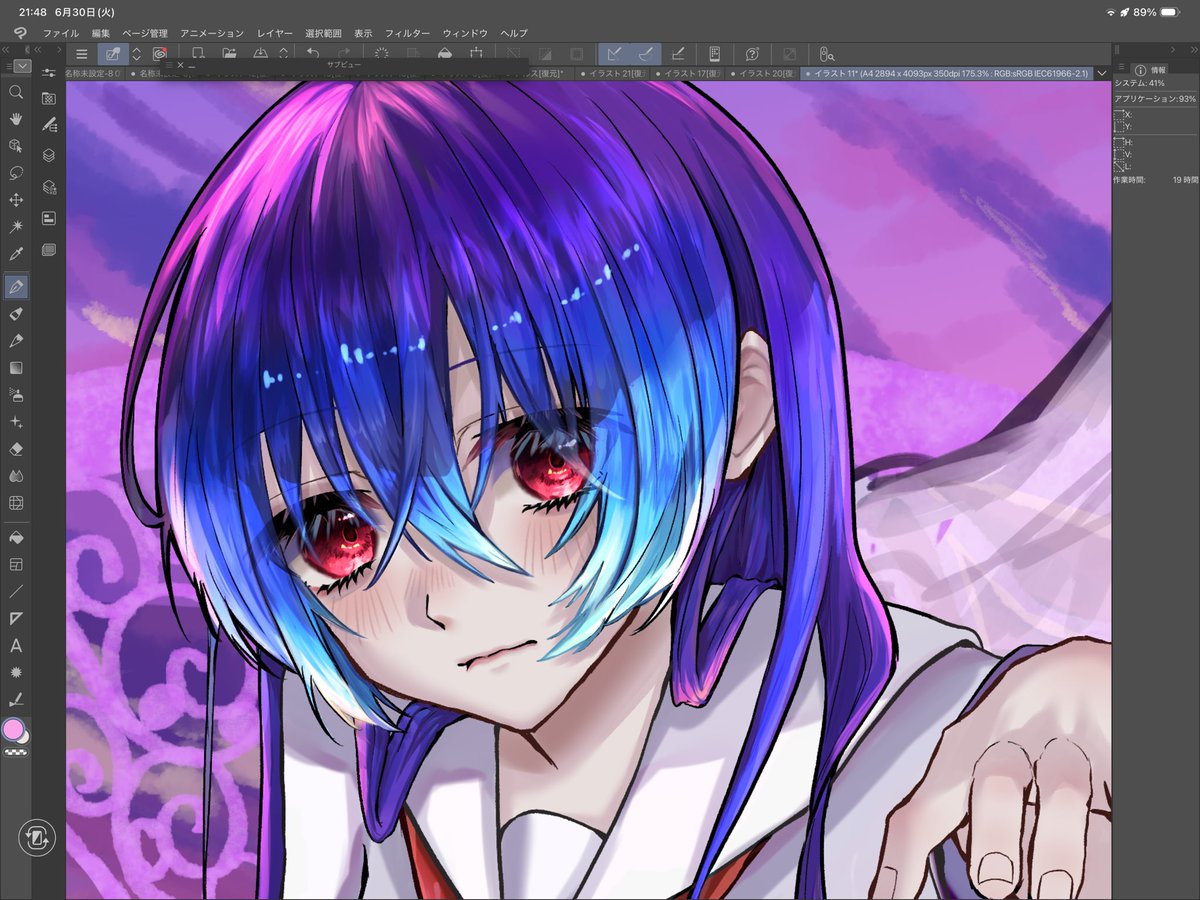The image size is (1200, 900).
Task: Open the Tool Property panel icon
Action: point(48,98)
